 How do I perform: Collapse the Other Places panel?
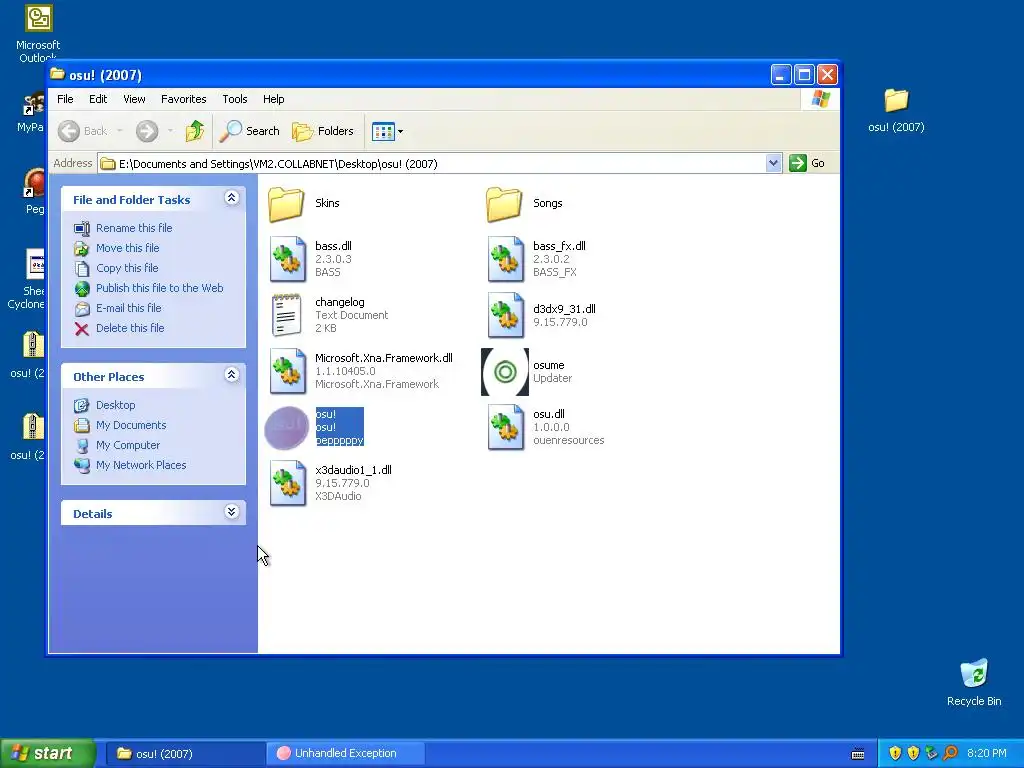click(x=231, y=375)
